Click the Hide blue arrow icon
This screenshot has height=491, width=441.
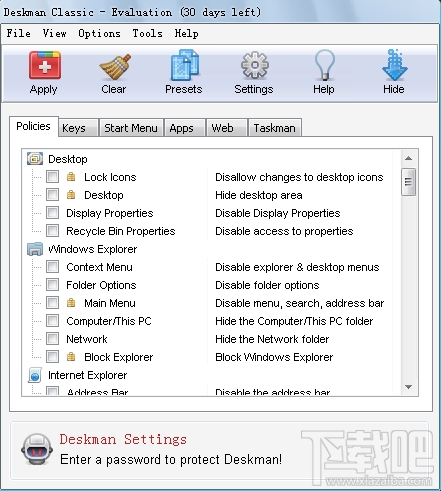[x=395, y=65]
